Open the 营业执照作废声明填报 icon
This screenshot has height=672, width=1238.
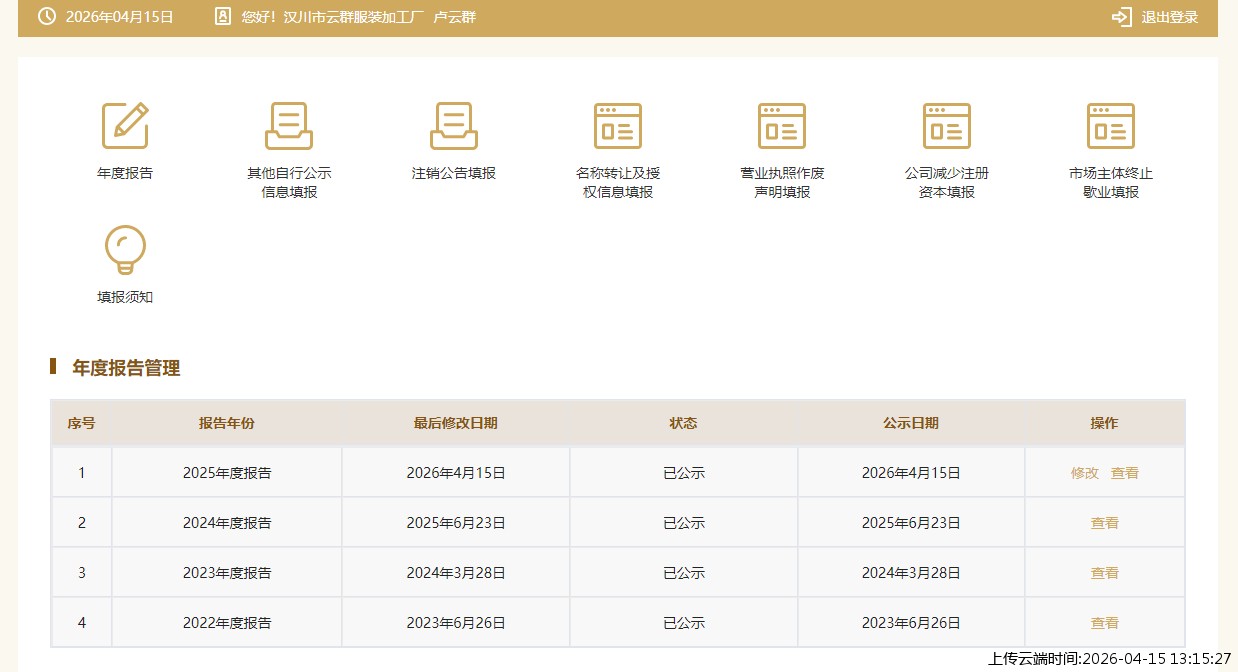[x=781, y=126]
